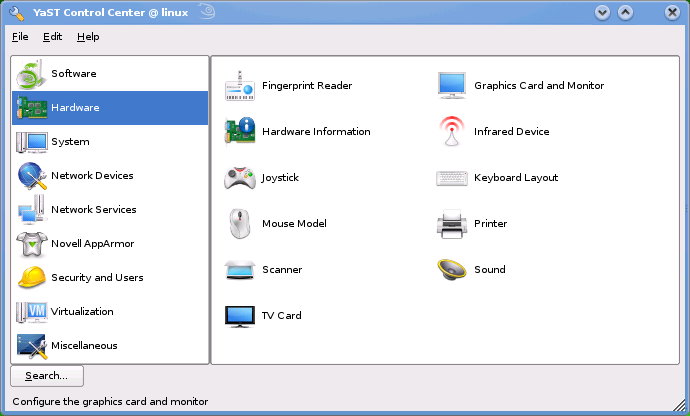Select the Keyboard Layout icon
690x416 pixels.
pos(452,178)
